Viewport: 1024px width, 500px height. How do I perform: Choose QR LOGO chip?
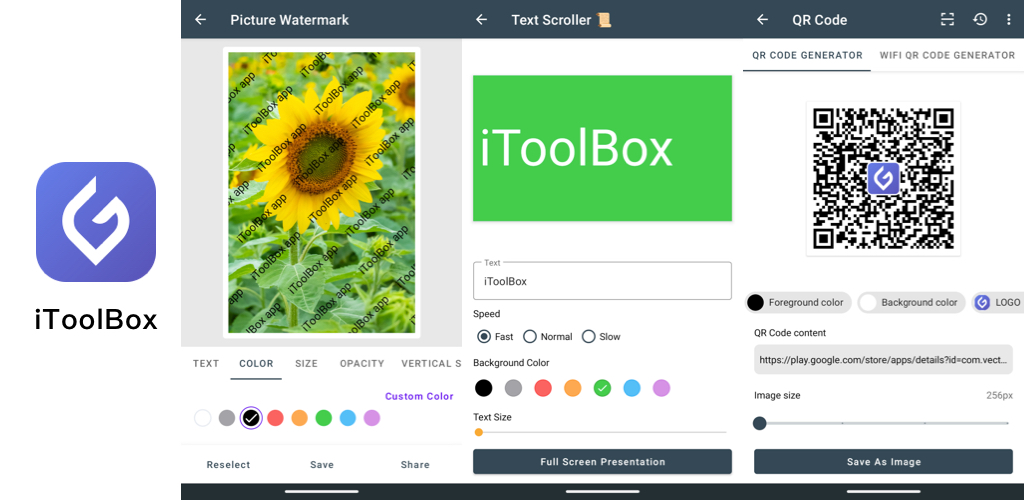(x=998, y=302)
